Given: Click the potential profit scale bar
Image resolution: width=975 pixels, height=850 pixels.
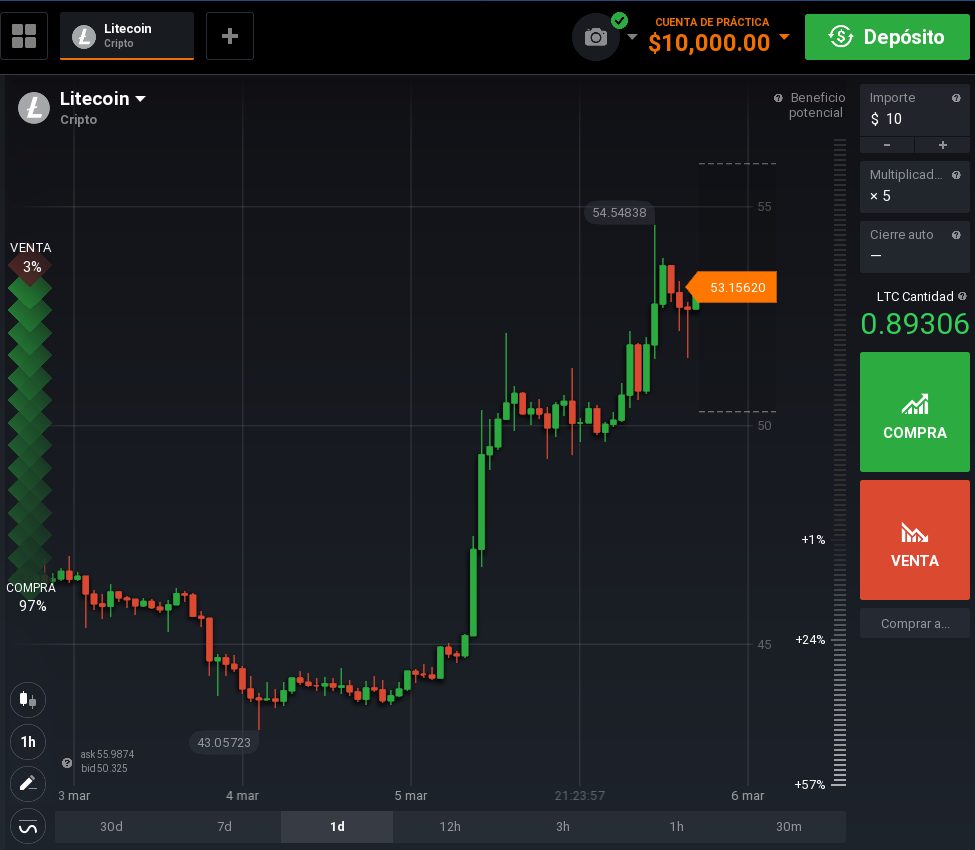Looking at the screenshot, I should coord(839,463).
